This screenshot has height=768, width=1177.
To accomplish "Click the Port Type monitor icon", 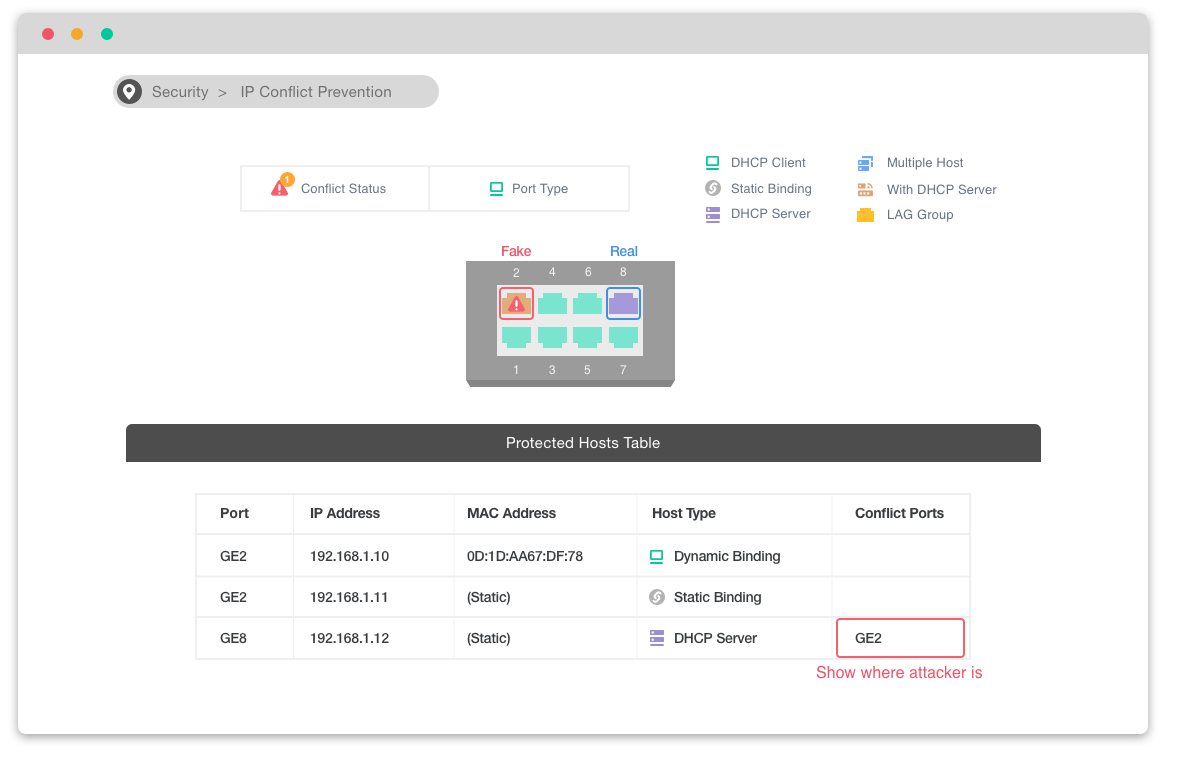I will click(x=496, y=188).
